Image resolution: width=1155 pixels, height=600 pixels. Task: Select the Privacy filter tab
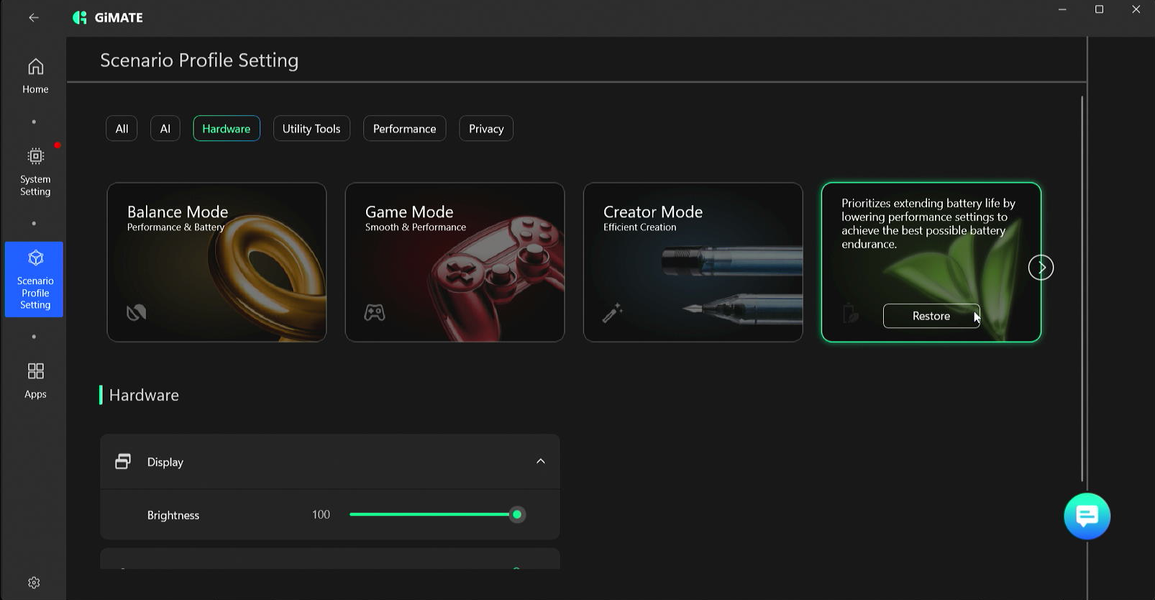[x=486, y=129]
